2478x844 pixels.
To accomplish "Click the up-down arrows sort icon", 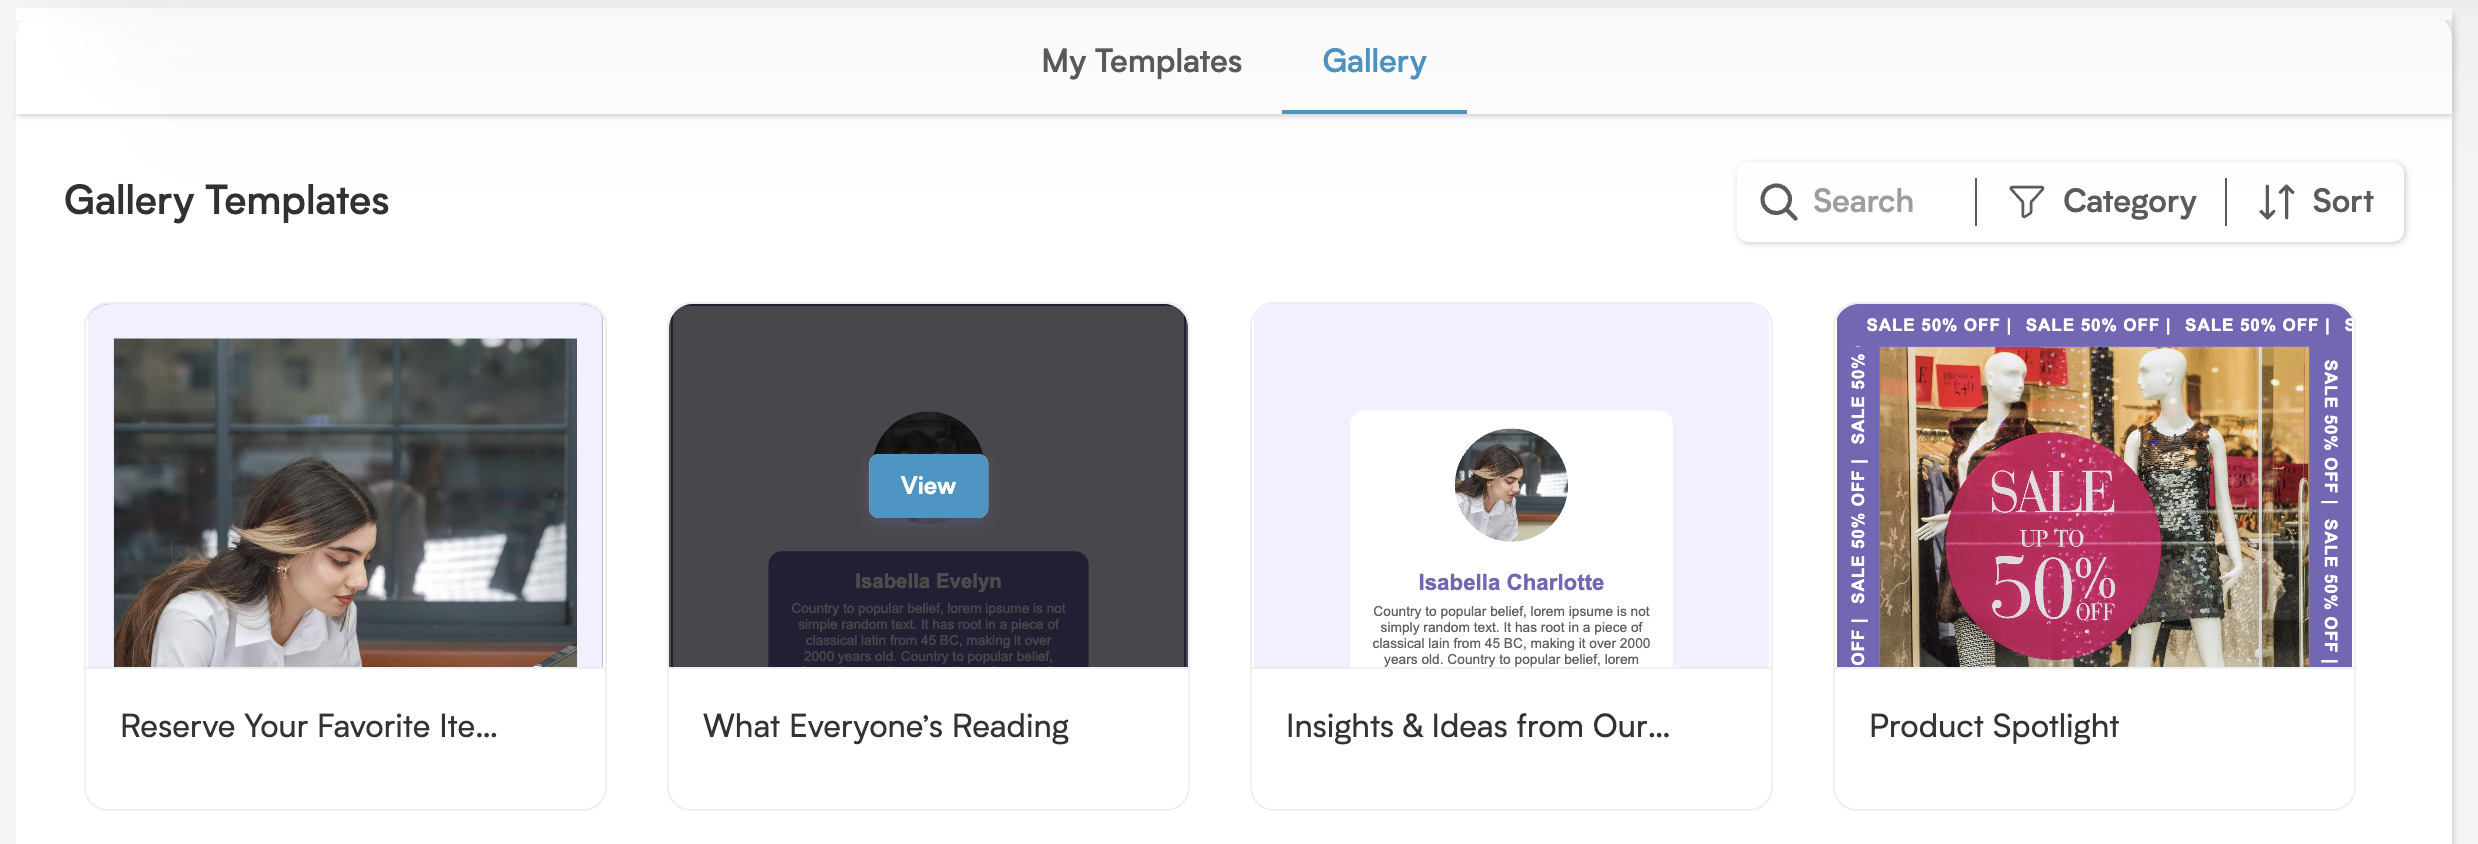I will (x=2276, y=201).
